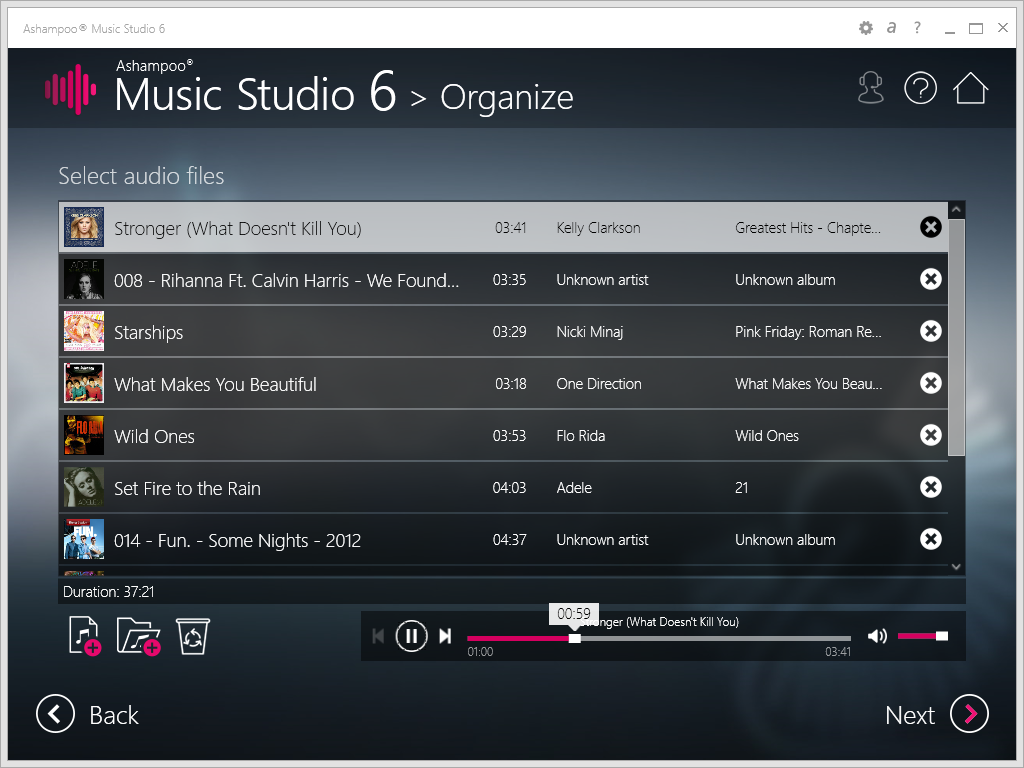This screenshot has width=1024, height=768.
Task: Go to the previous track
Action: tap(378, 636)
